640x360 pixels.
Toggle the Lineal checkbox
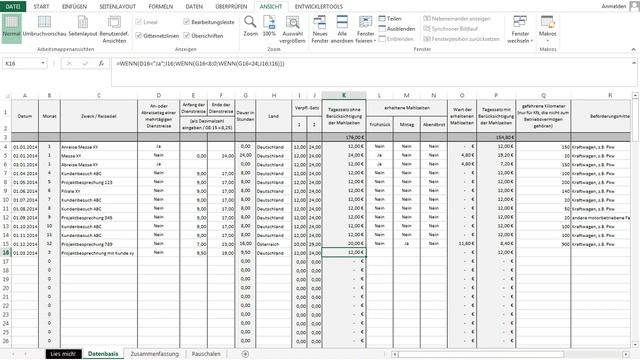(x=138, y=22)
